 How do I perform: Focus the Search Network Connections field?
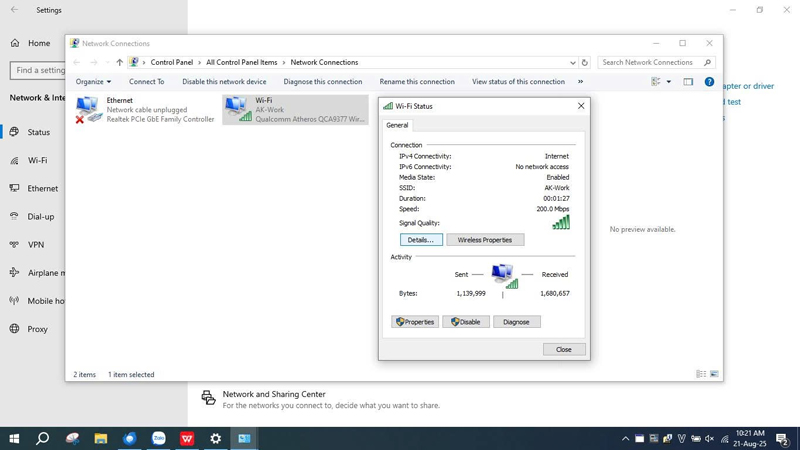(x=656, y=62)
